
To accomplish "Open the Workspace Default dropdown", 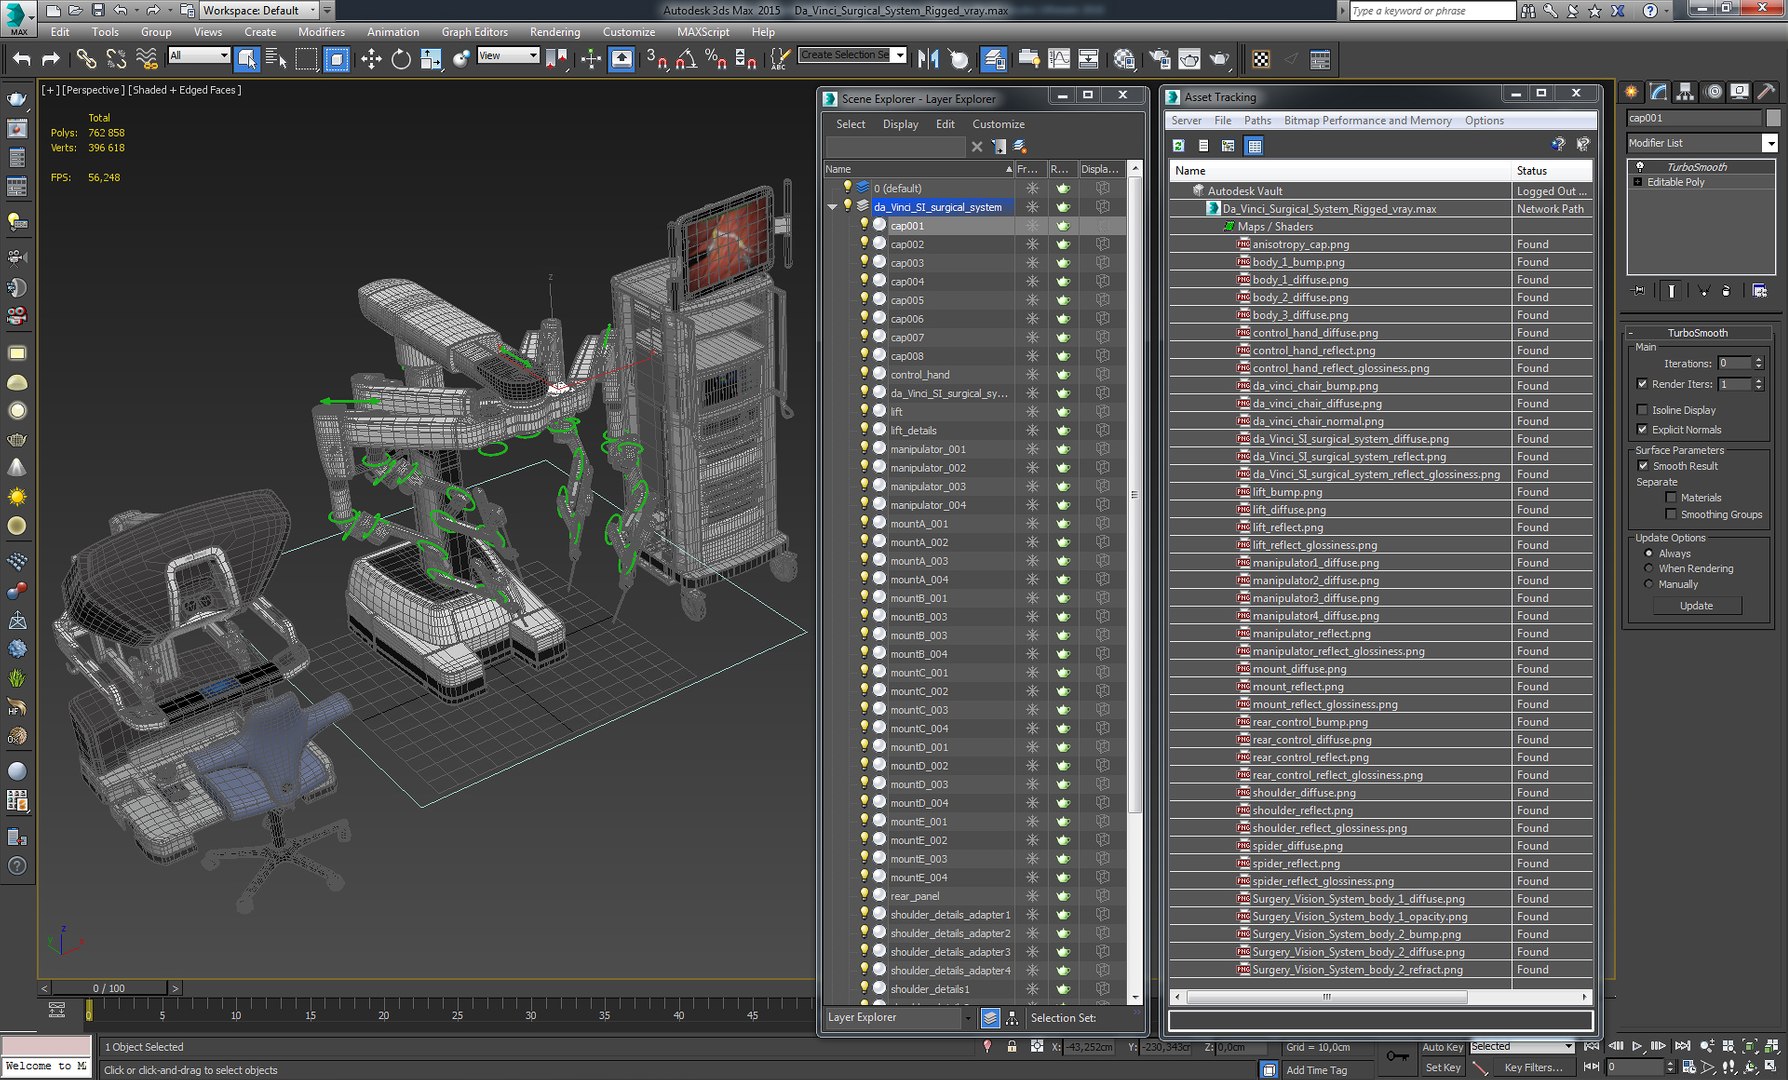I will [259, 10].
